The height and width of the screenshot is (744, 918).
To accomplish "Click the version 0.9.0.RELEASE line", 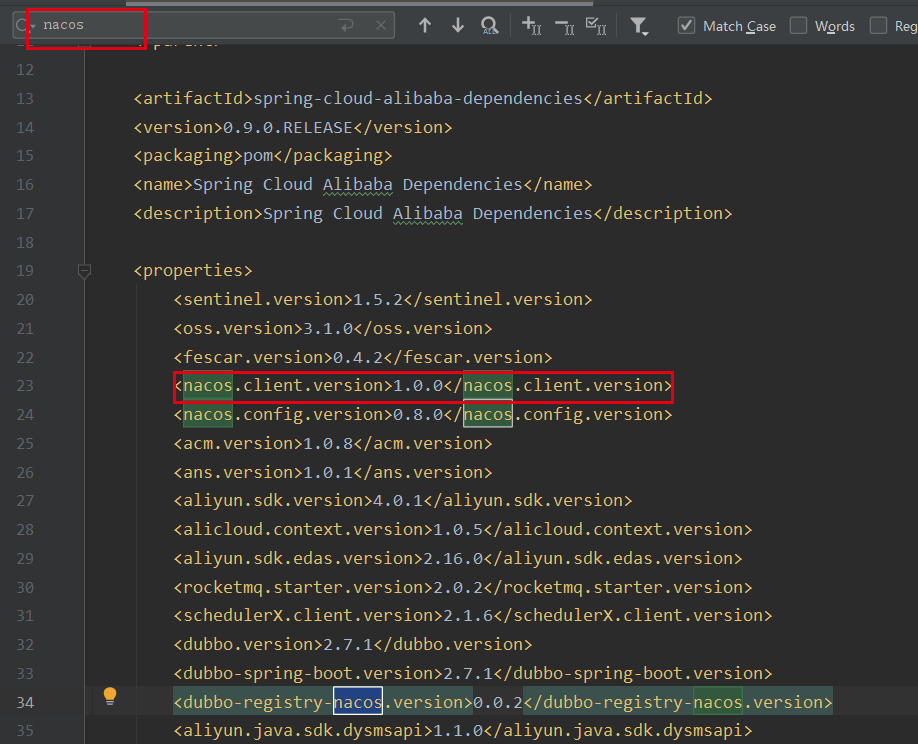I will (293, 128).
